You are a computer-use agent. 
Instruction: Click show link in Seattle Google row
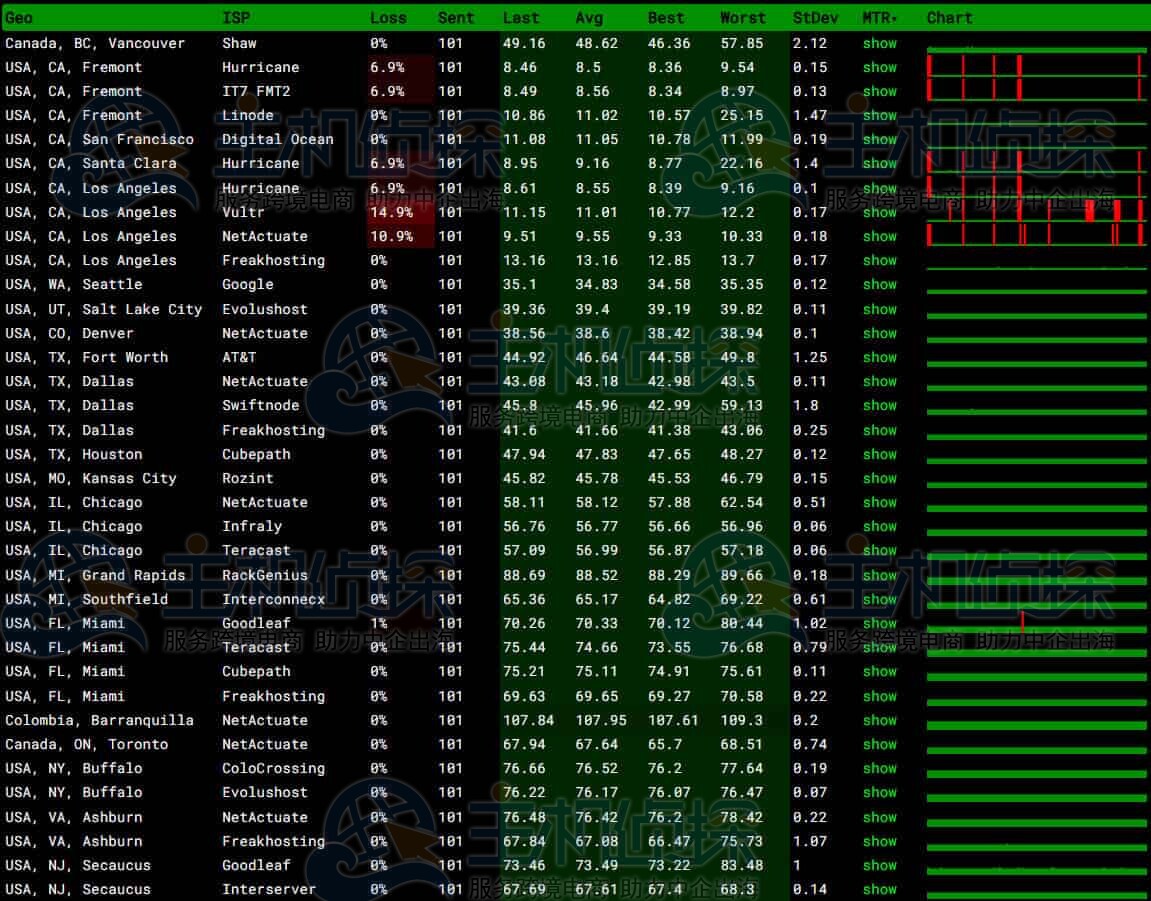879,284
